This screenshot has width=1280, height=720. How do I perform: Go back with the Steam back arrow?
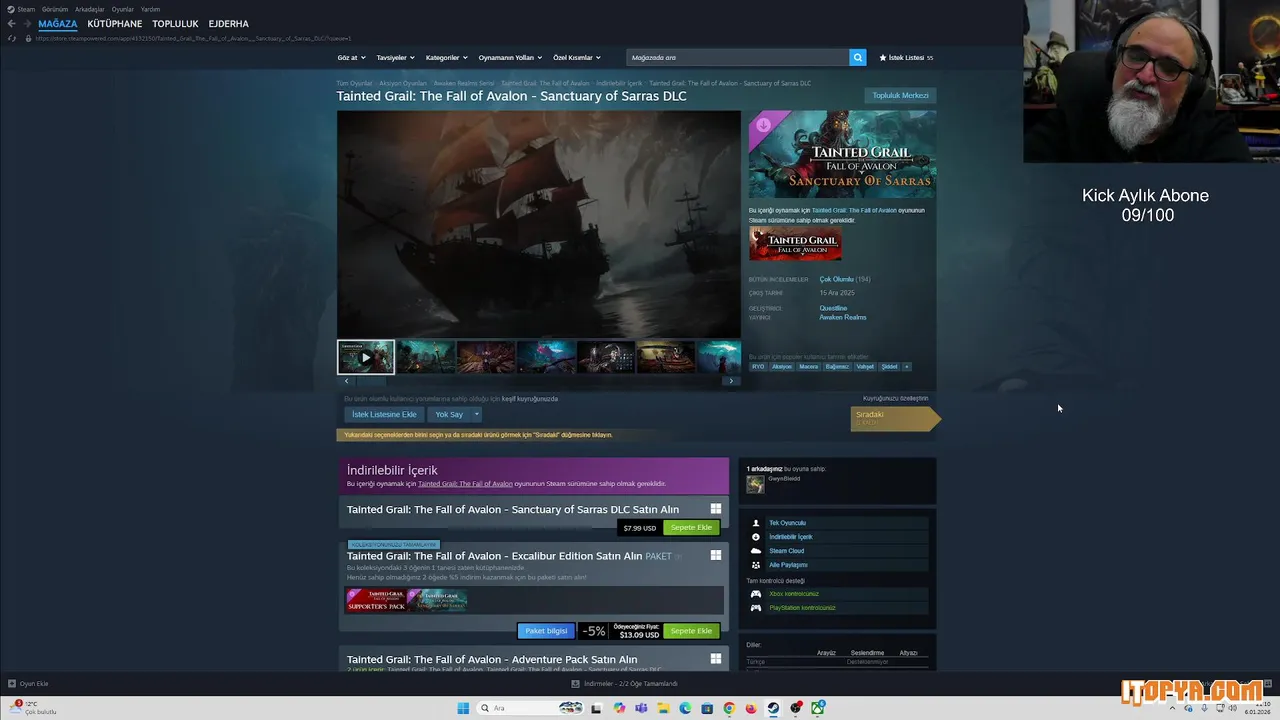tap(11, 24)
